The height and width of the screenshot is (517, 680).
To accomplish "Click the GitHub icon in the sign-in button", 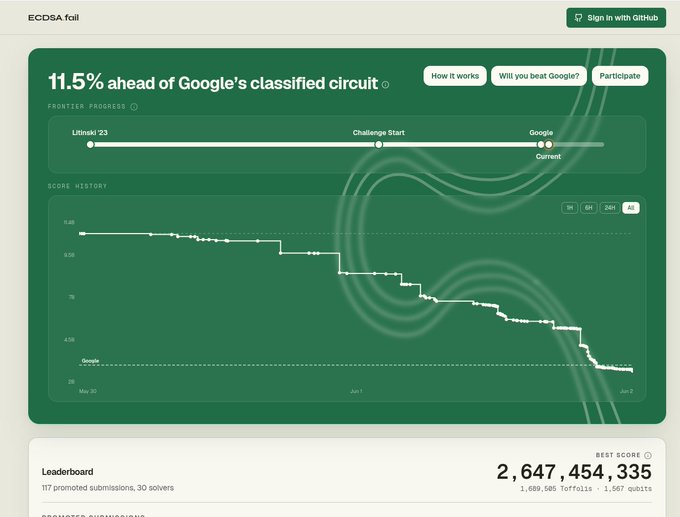I will coord(578,18).
